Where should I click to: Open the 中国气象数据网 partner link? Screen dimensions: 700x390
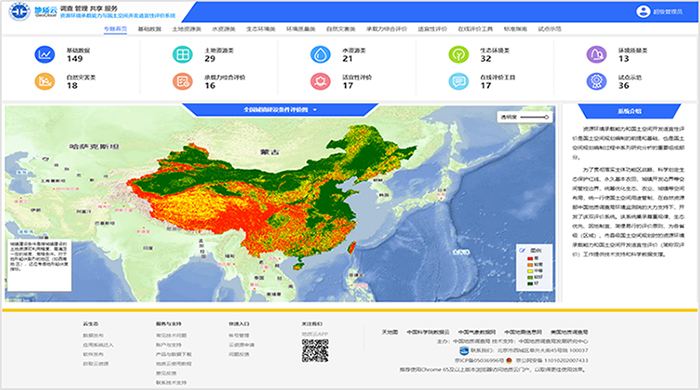[x=477, y=332]
